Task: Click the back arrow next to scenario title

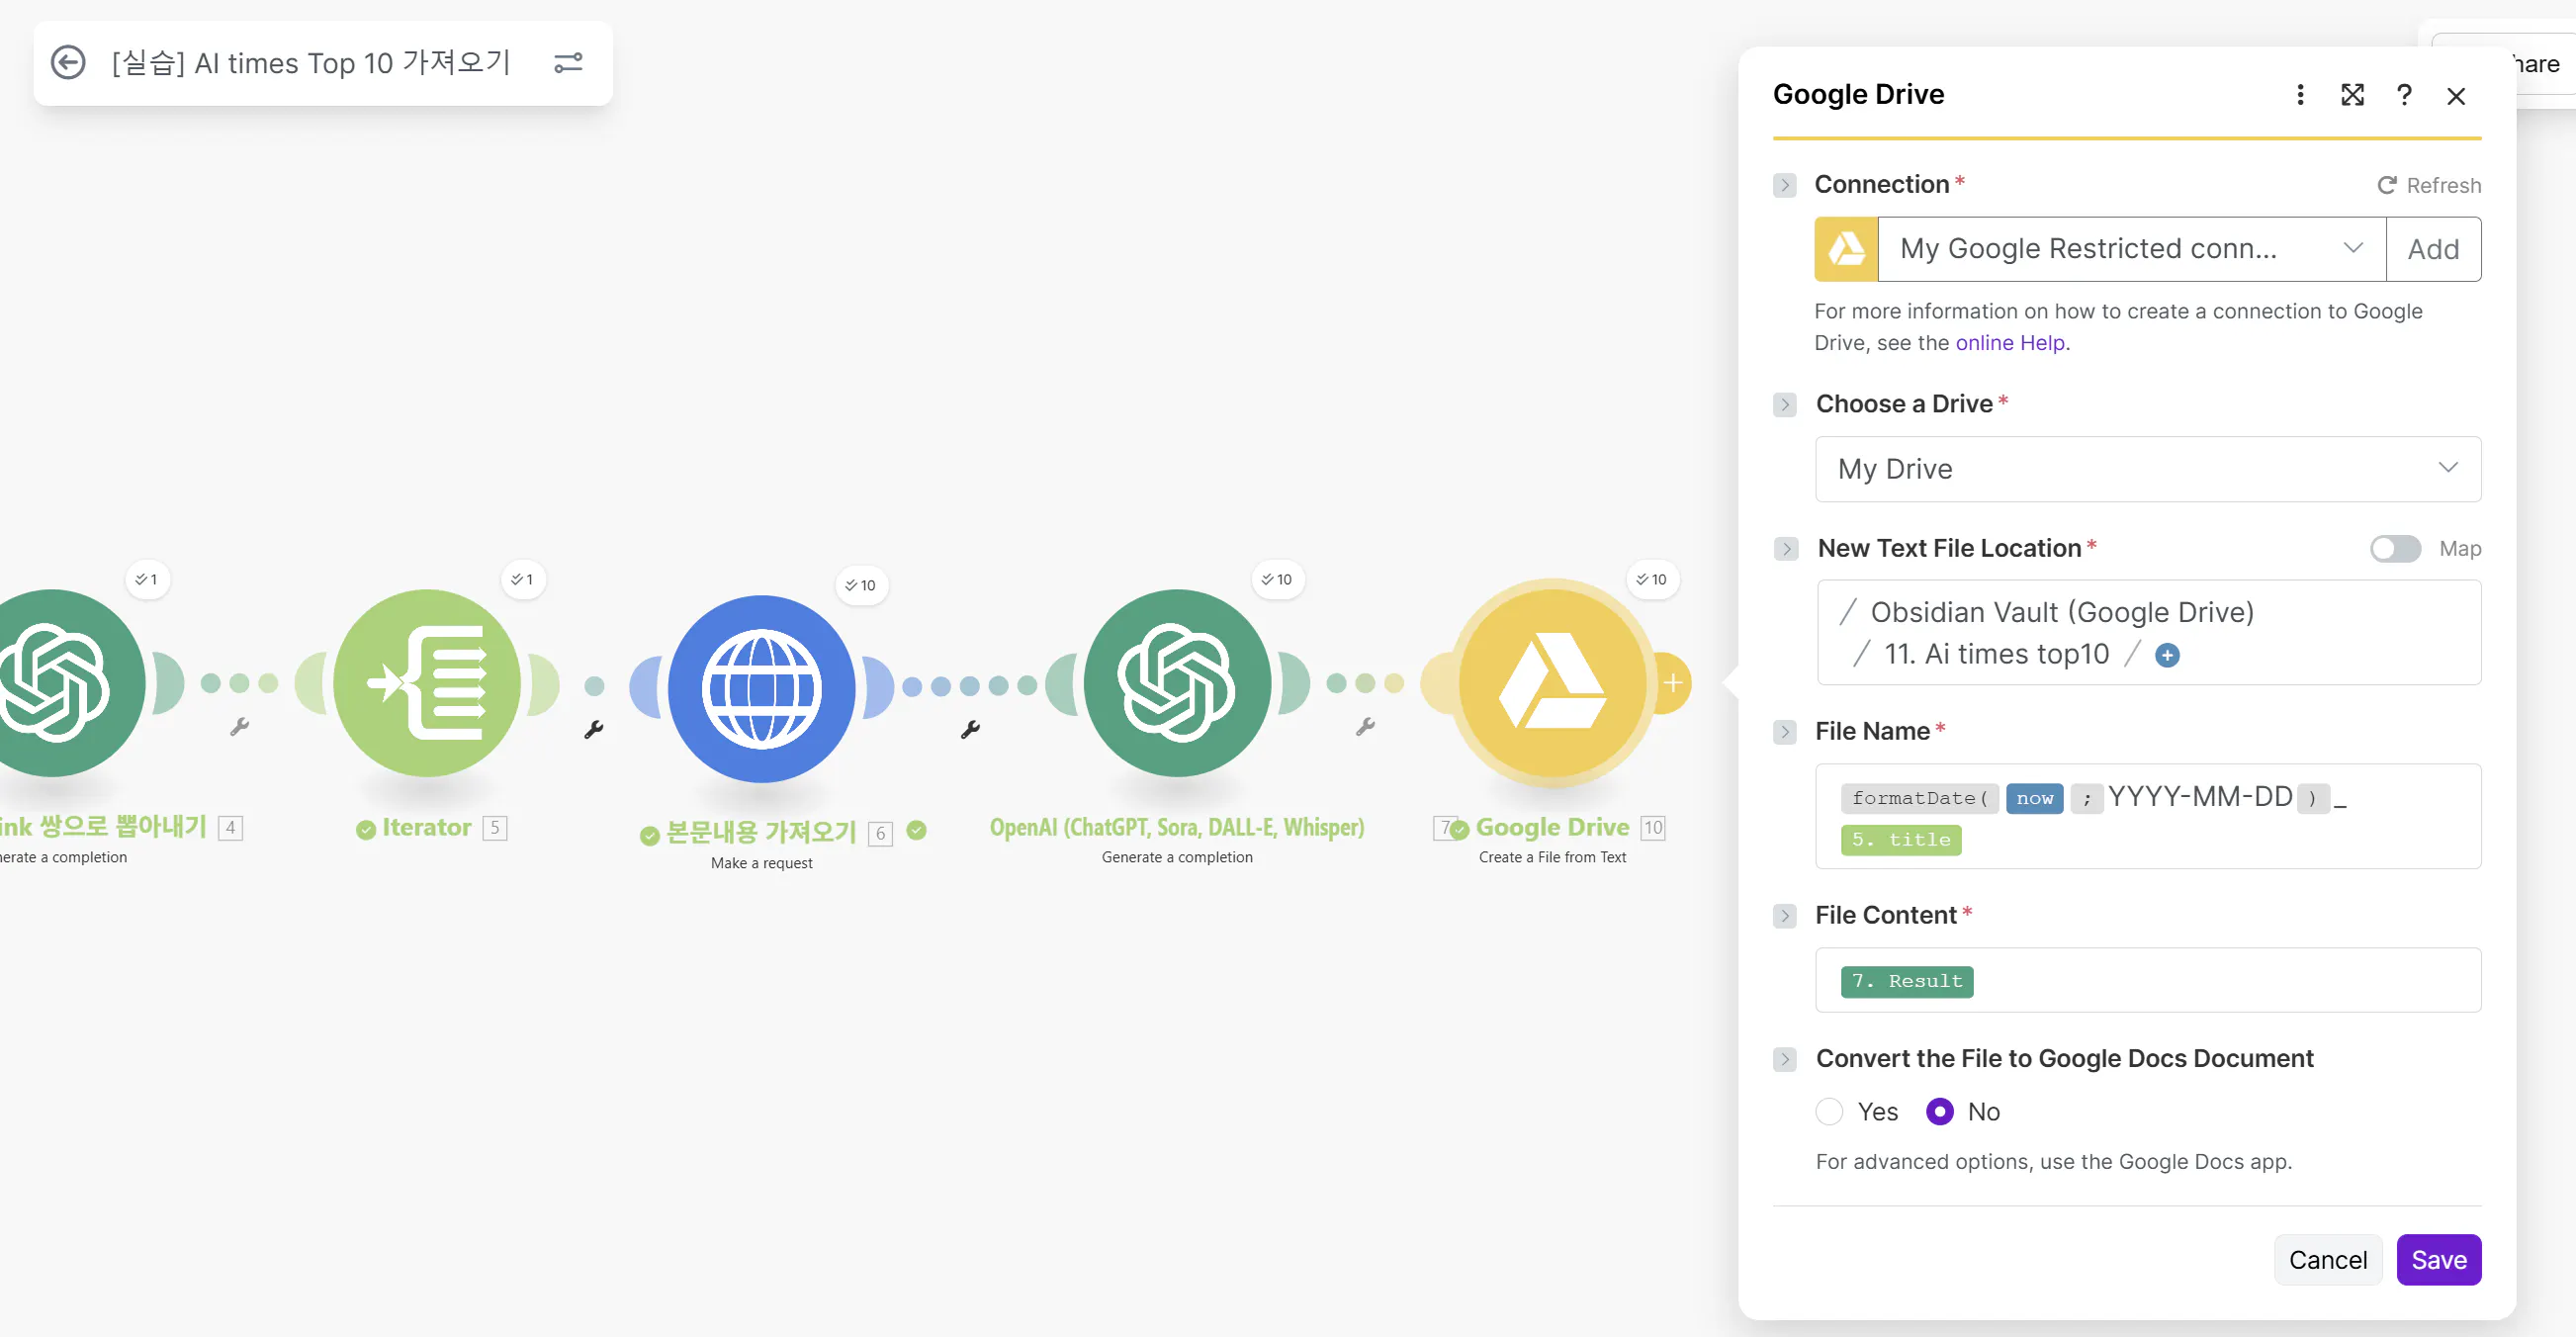Action: (x=68, y=62)
